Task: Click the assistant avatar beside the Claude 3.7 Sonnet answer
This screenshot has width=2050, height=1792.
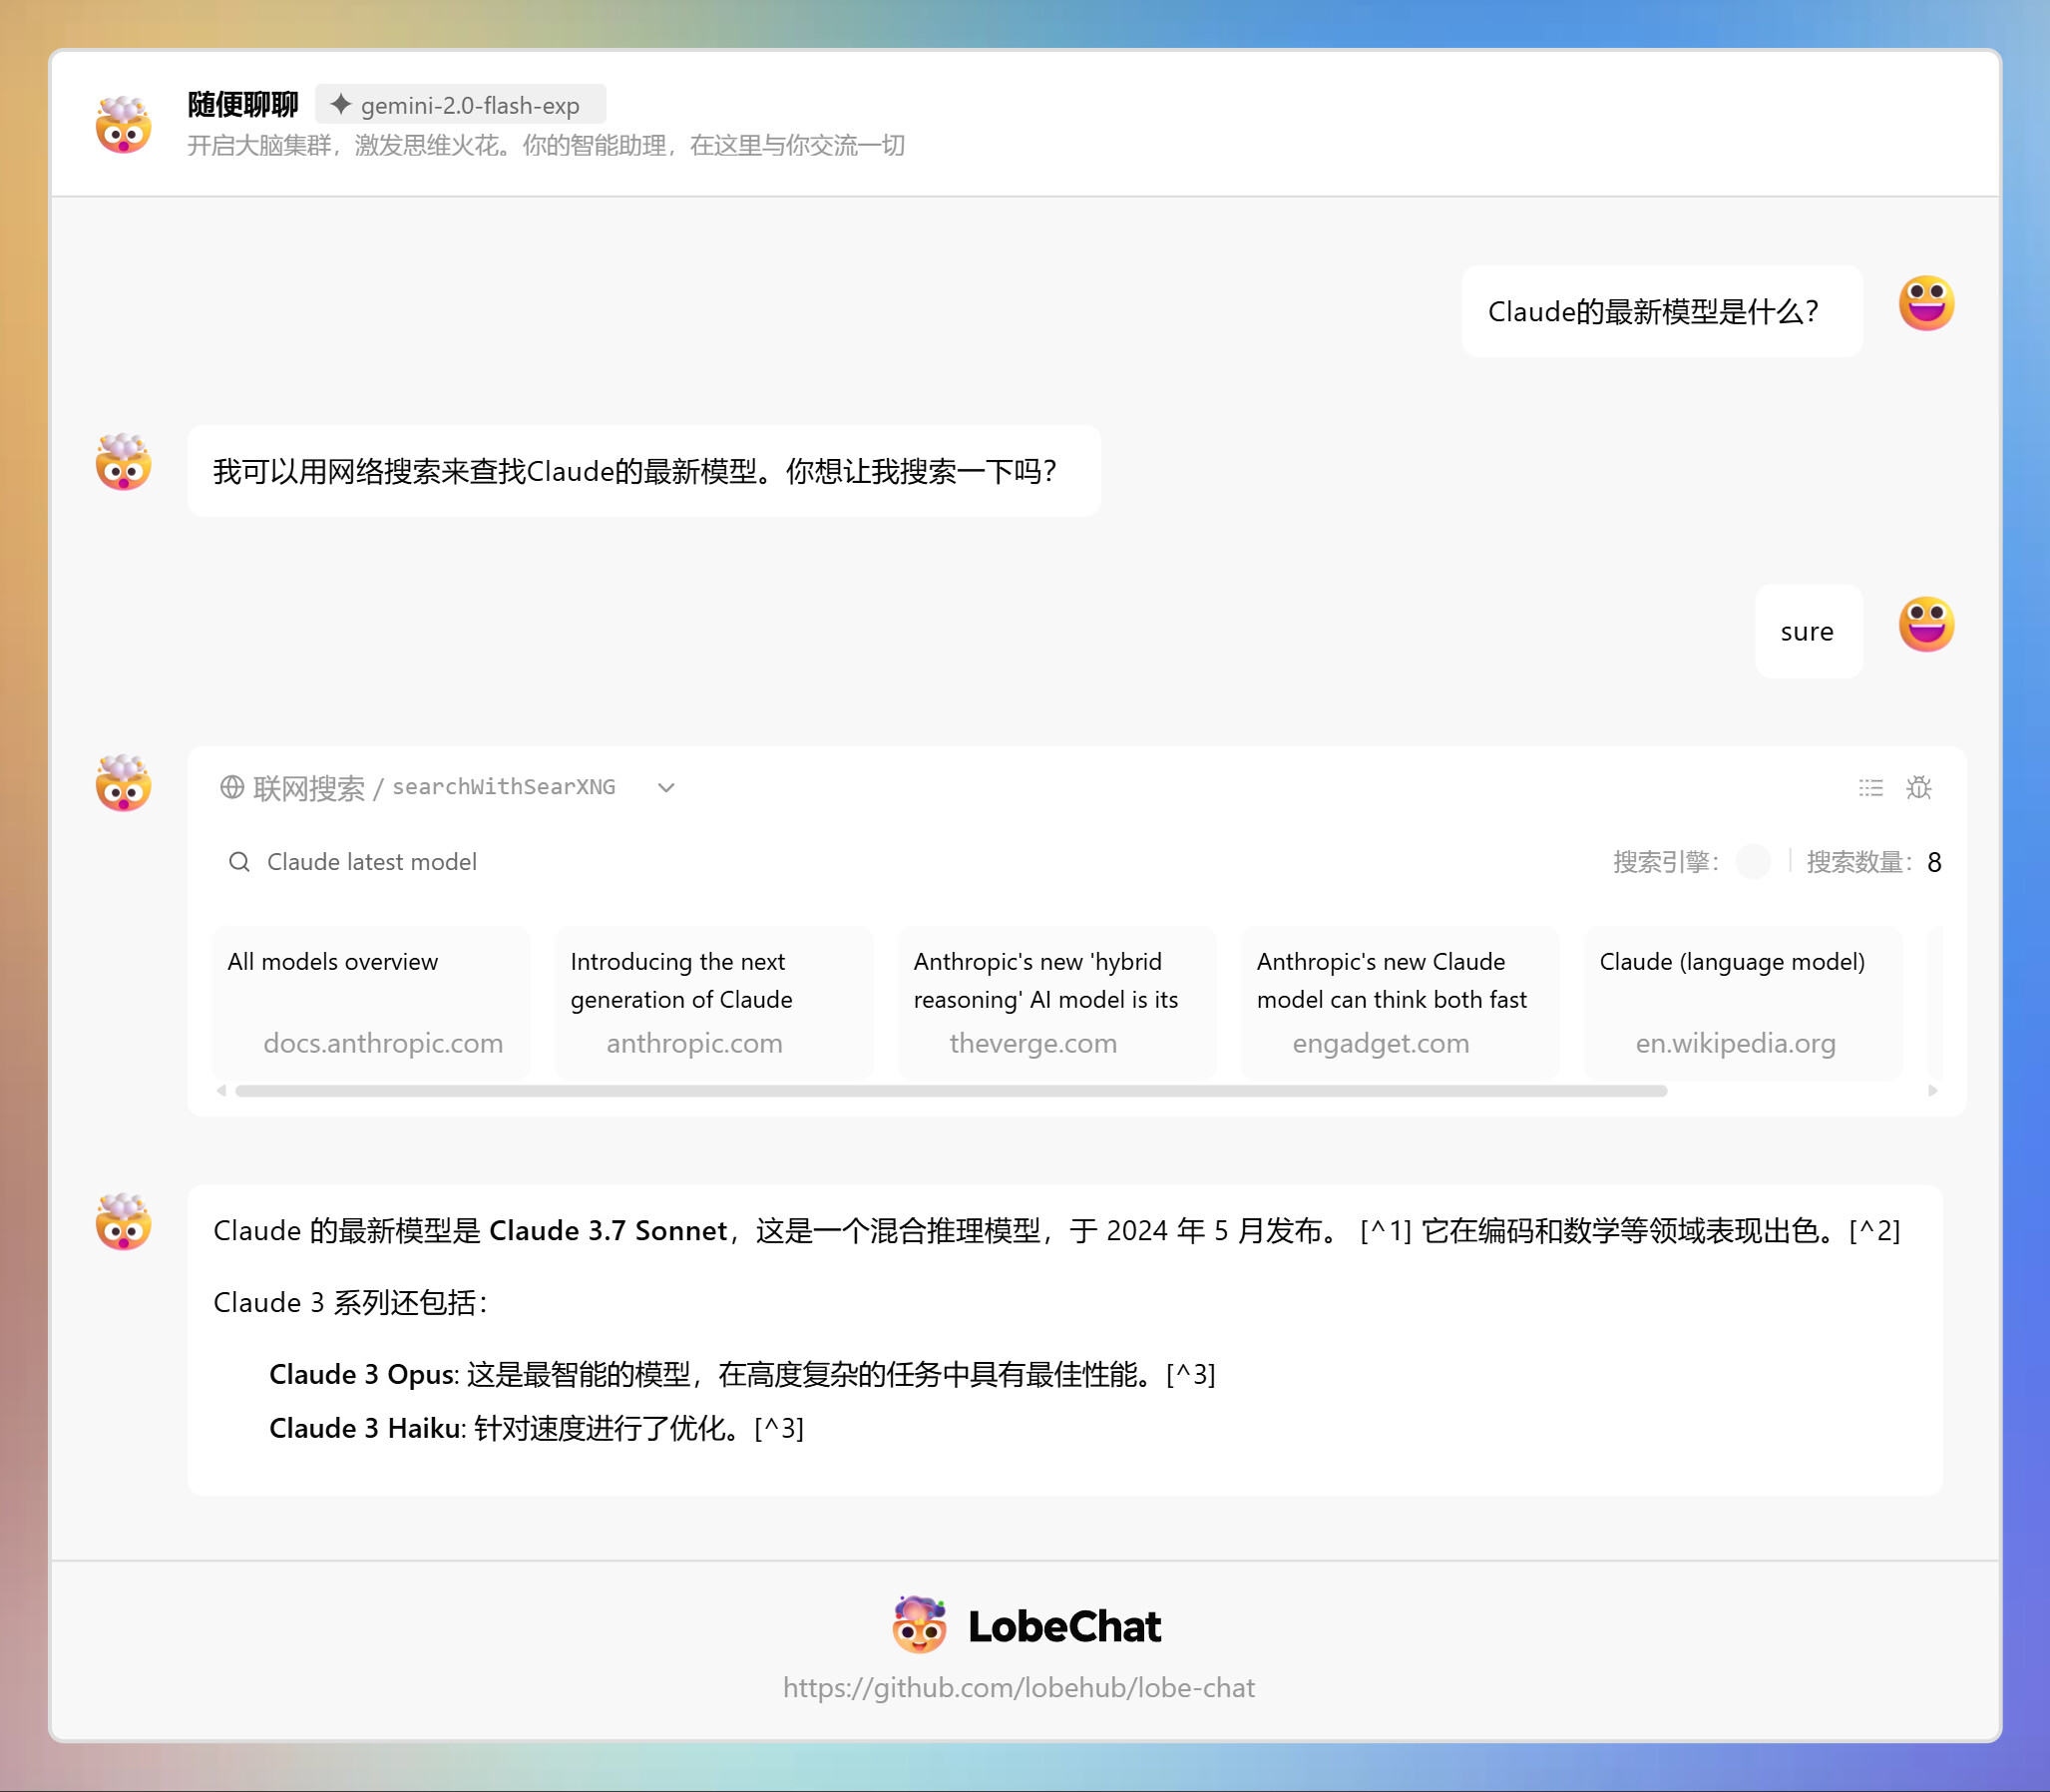Action: (x=123, y=1221)
